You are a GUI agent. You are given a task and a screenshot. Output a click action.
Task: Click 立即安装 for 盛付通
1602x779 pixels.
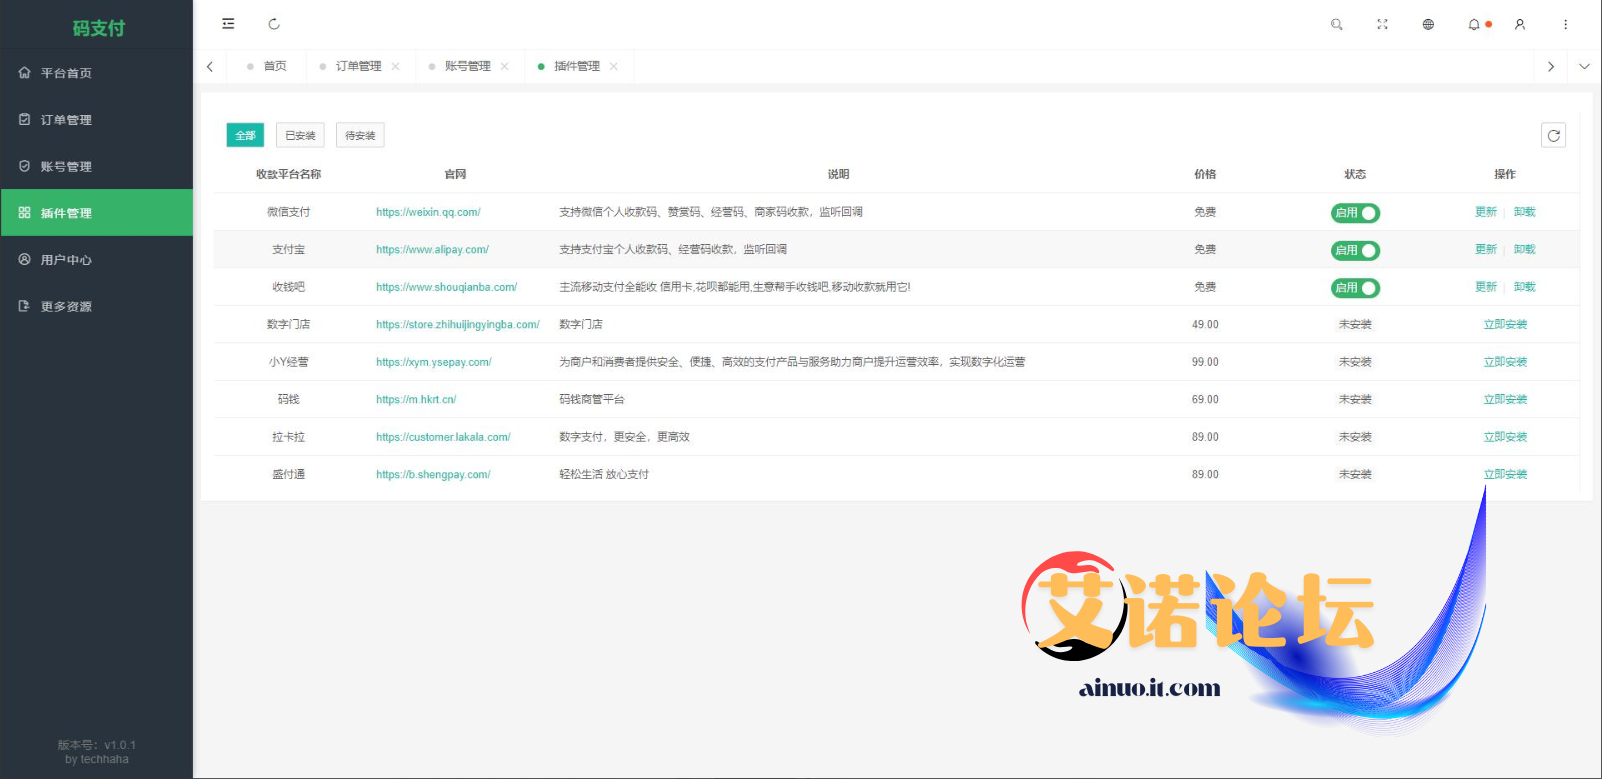click(x=1505, y=474)
